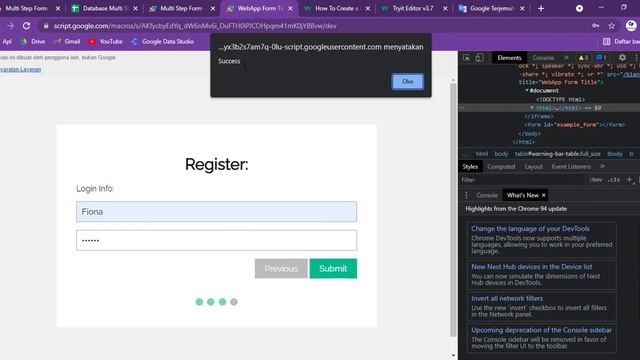Open the Layout pane tab
This screenshot has width=640, height=360.
coord(533,167)
